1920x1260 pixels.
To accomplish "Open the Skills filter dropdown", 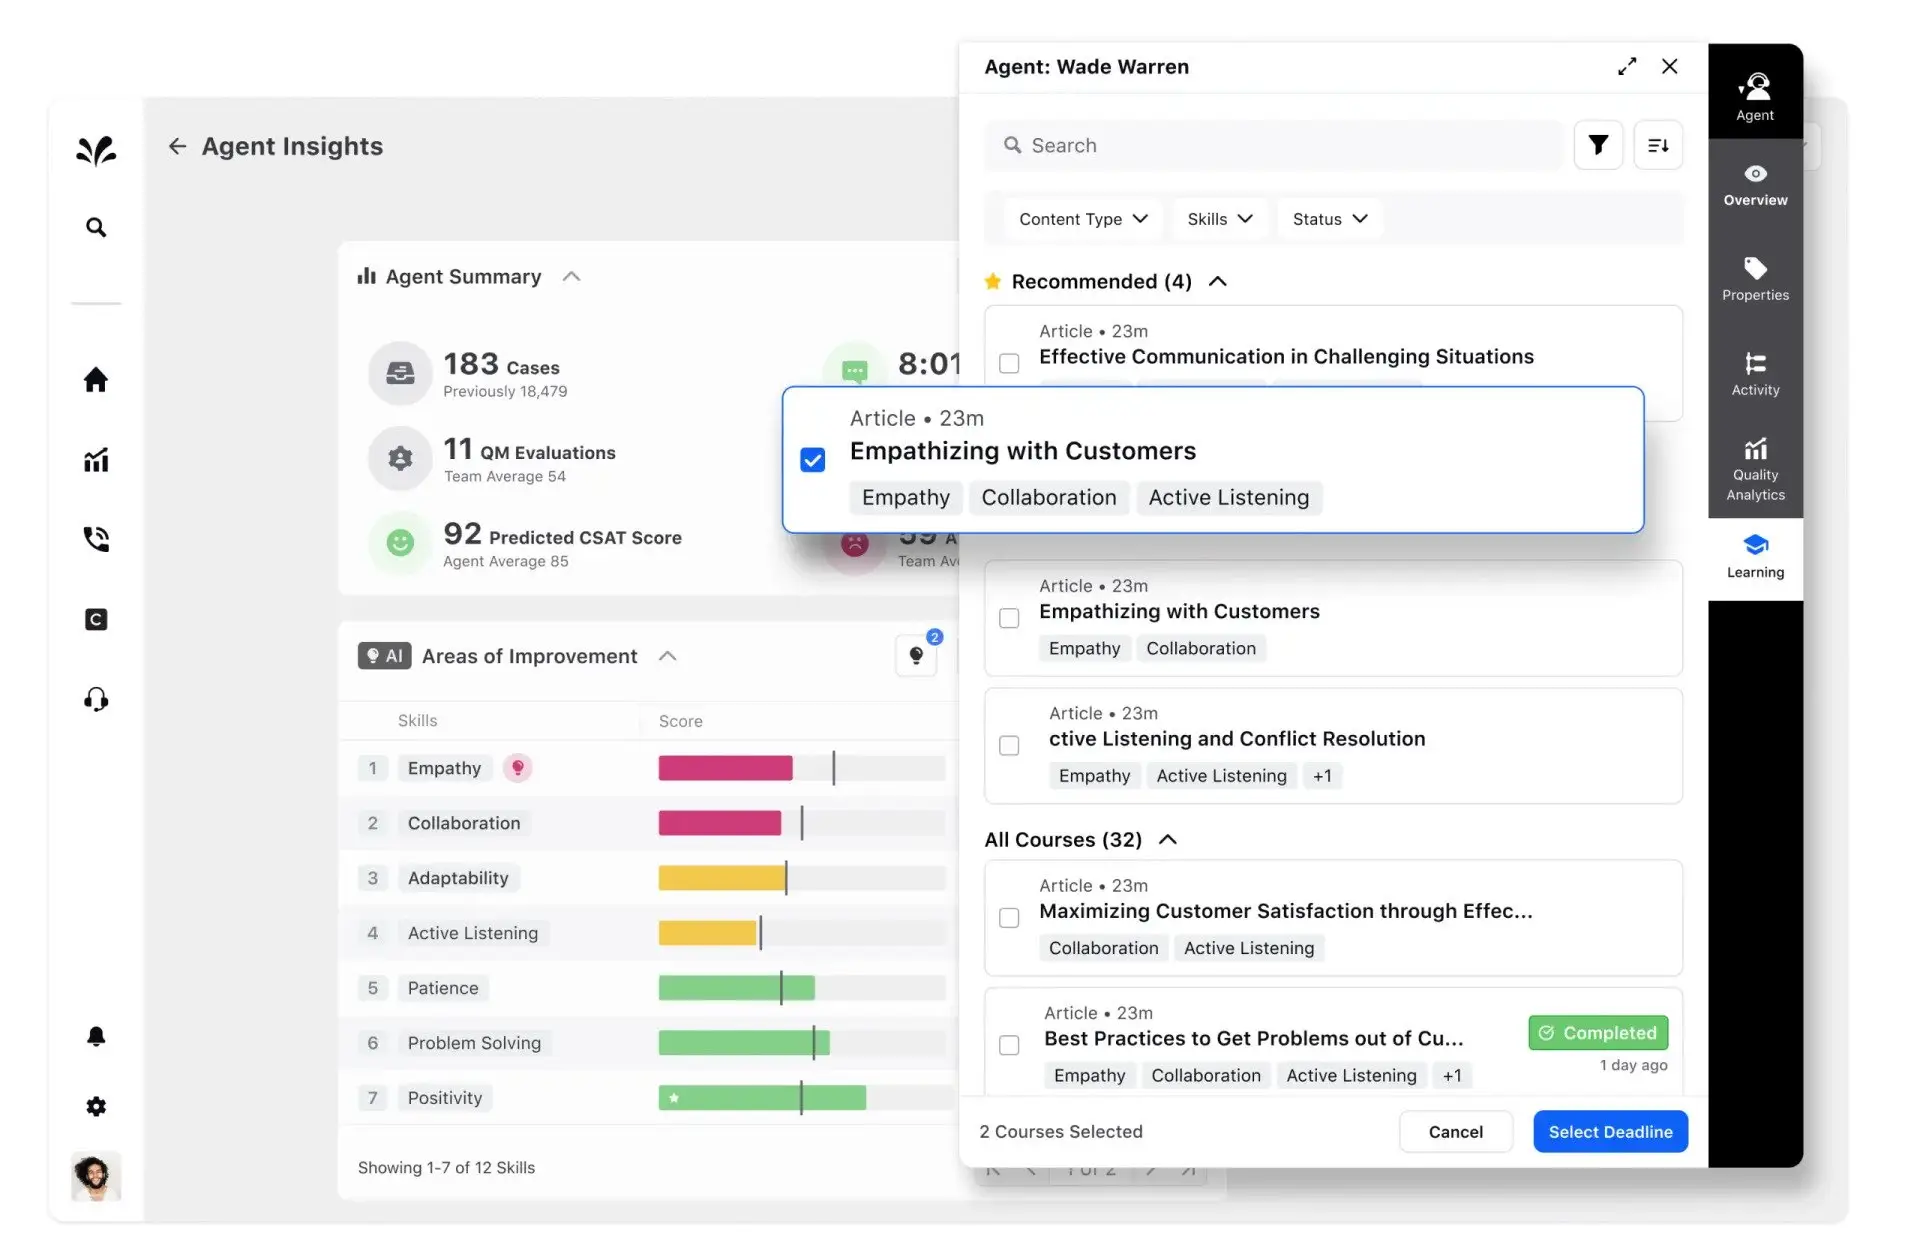I will click(x=1219, y=218).
